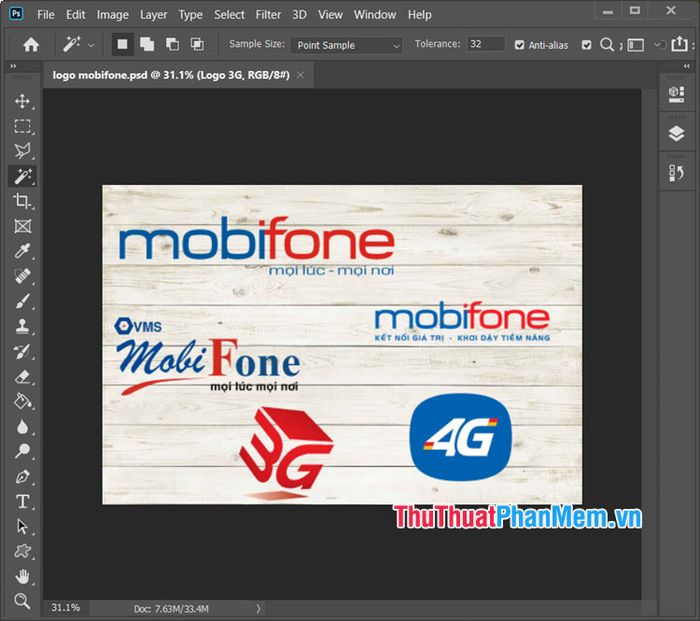Select the Rectangular Marquee tool

(x=22, y=126)
